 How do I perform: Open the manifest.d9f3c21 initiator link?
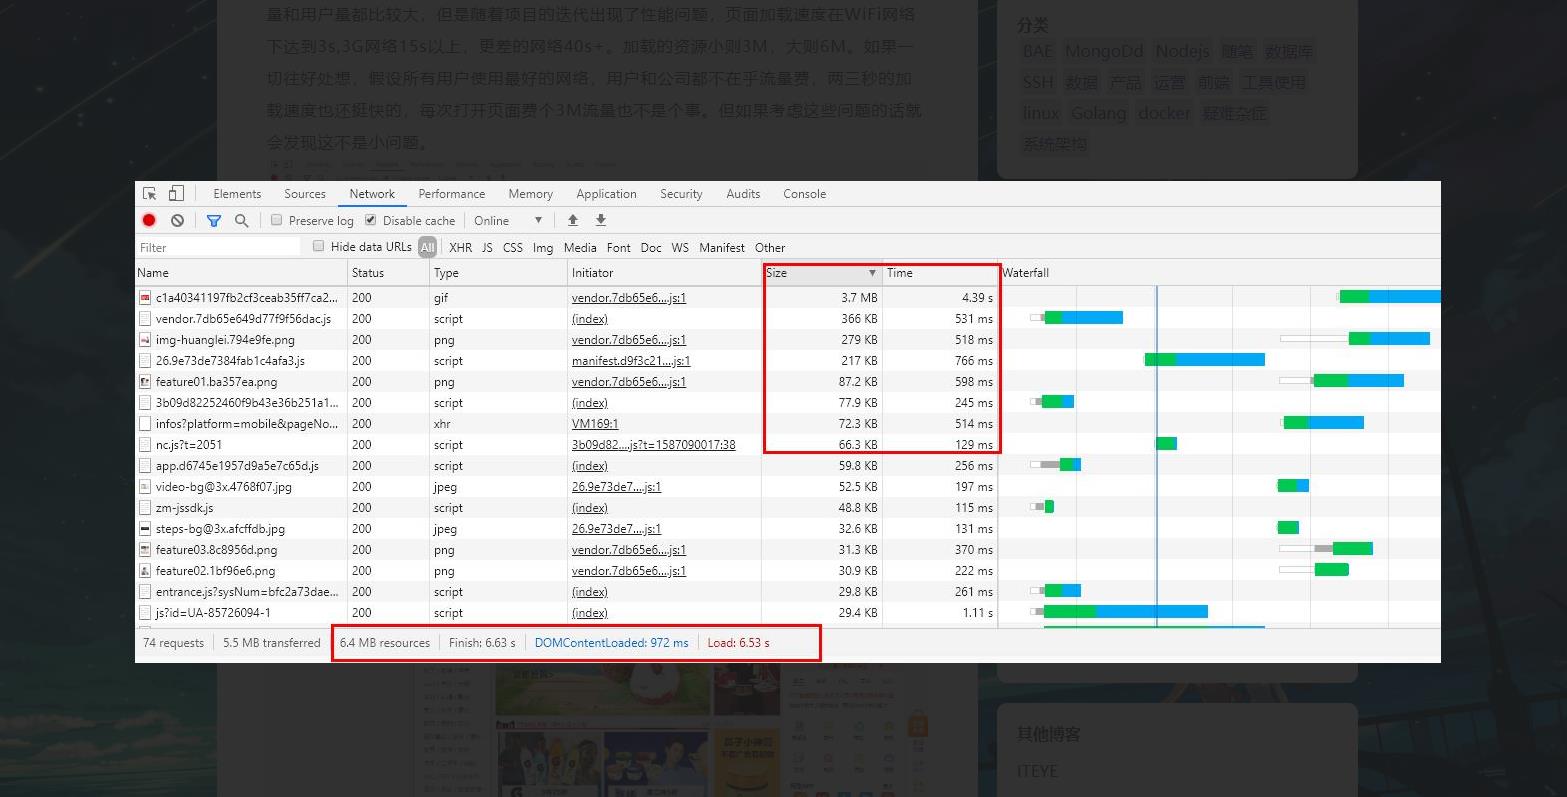click(x=630, y=361)
